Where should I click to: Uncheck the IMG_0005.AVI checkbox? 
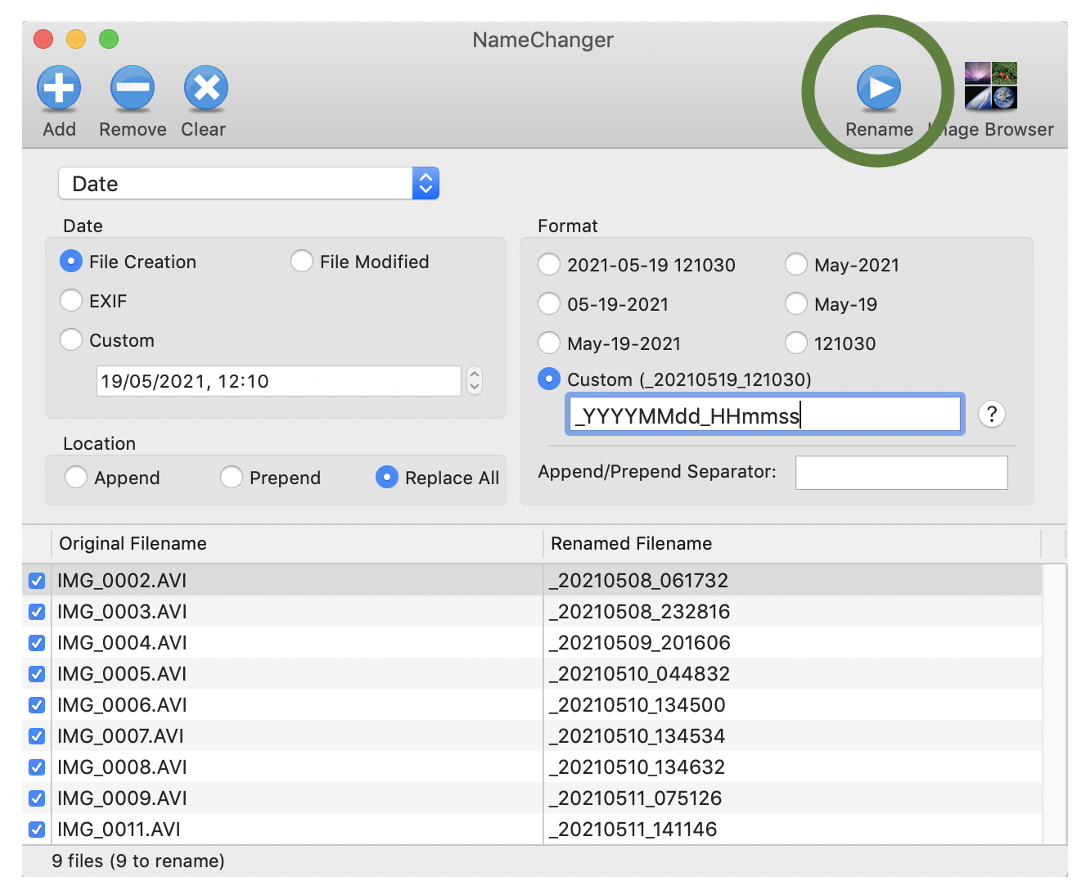37,674
